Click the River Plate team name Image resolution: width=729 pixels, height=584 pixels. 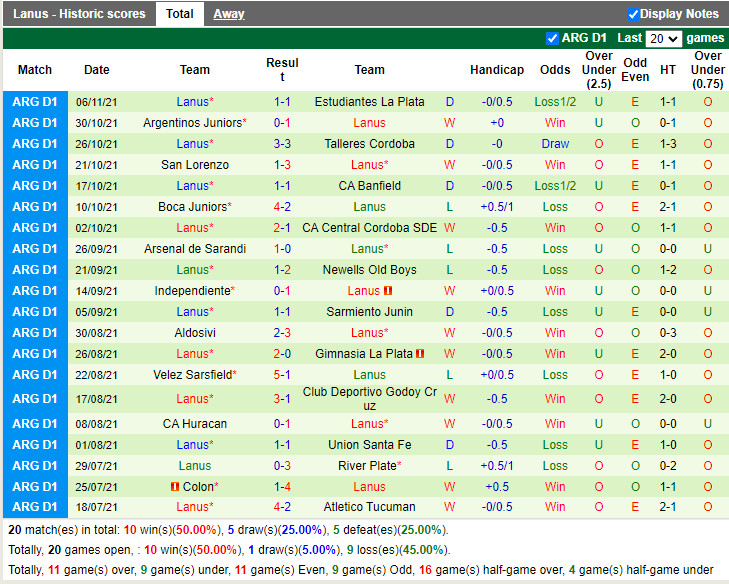point(369,466)
